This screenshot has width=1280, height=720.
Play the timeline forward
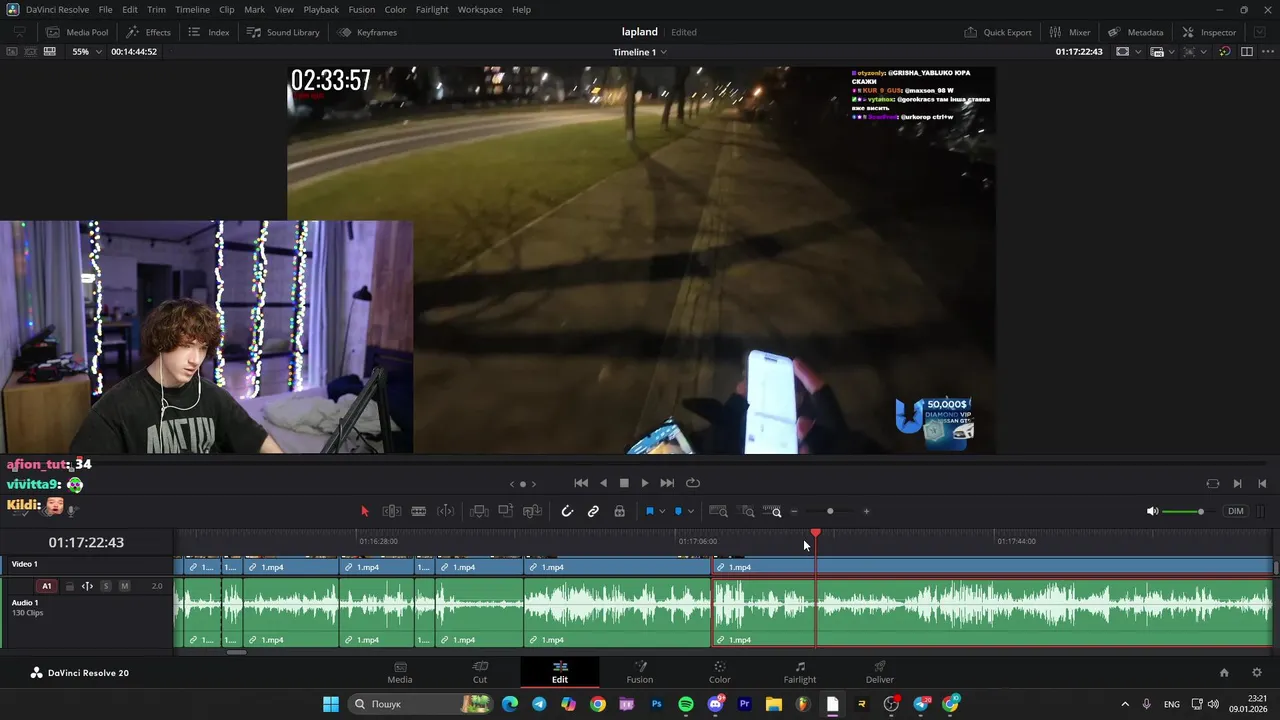click(645, 483)
